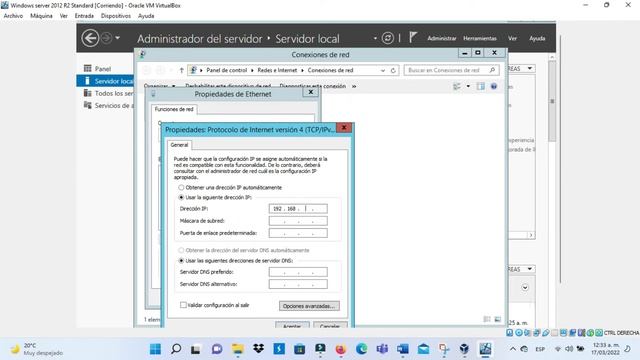Open Herramientas in Server Manager
This screenshot has height=360, width=640.
point(480,38)
